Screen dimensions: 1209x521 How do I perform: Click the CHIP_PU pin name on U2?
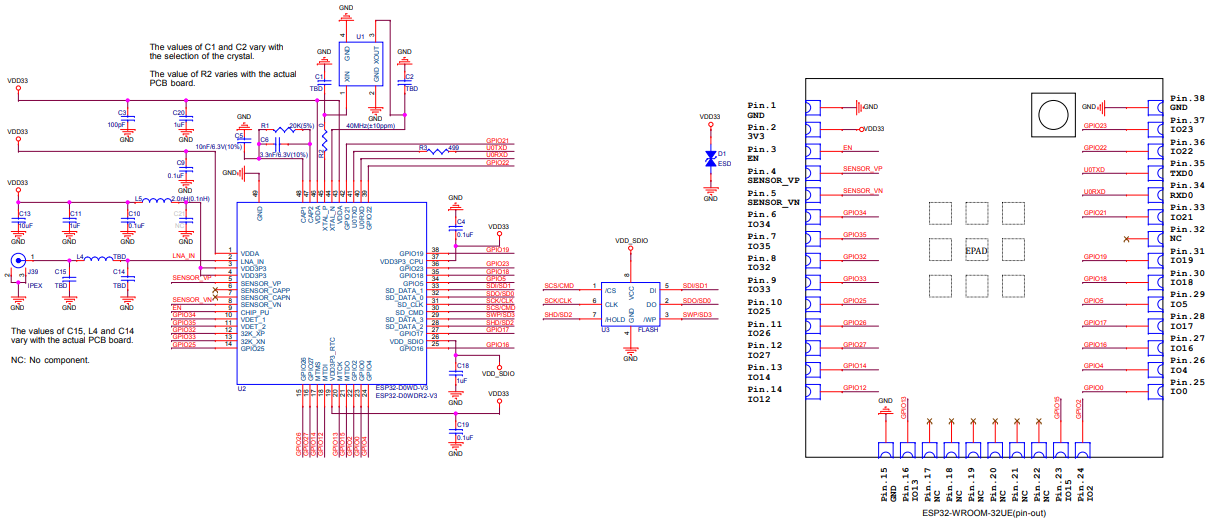click(253, 313)
